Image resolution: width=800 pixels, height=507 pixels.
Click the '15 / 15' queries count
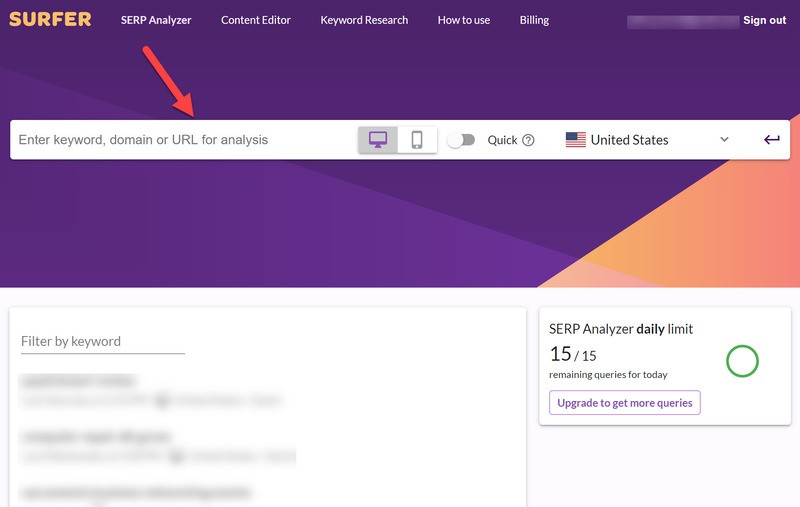[572, 354]
